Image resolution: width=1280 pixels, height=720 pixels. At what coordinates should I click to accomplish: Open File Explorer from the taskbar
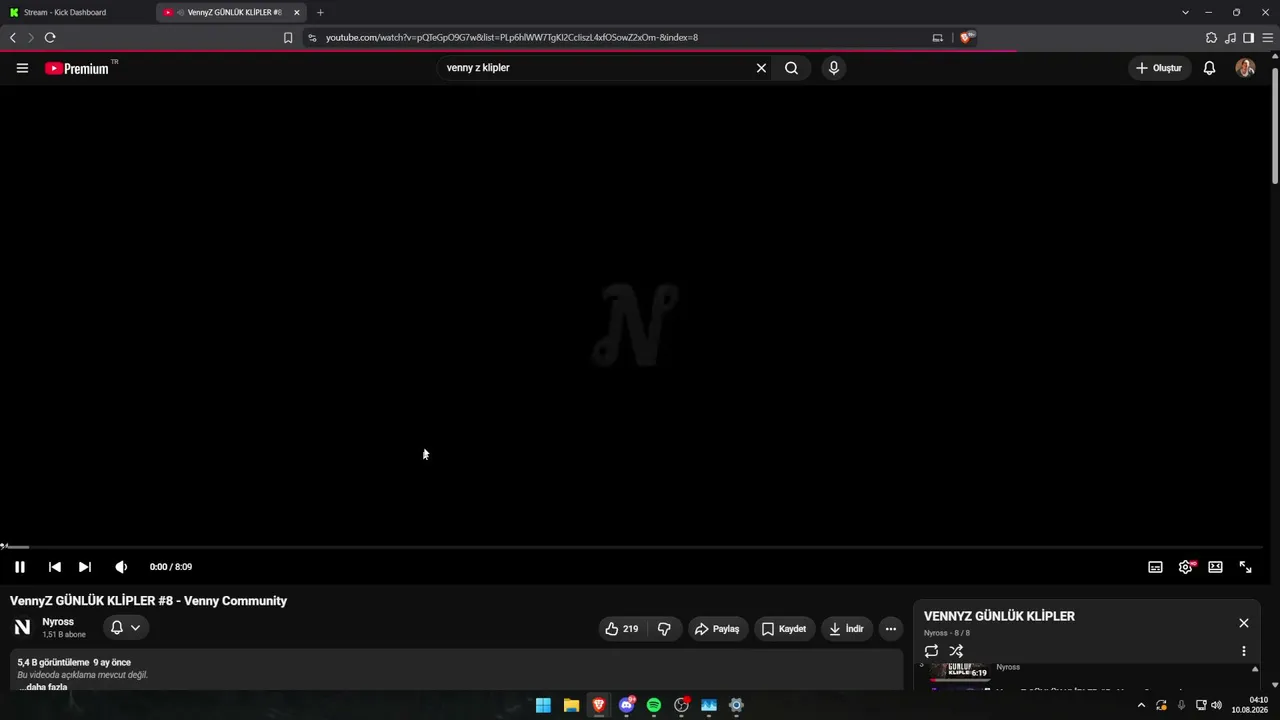tap(571, 705)
